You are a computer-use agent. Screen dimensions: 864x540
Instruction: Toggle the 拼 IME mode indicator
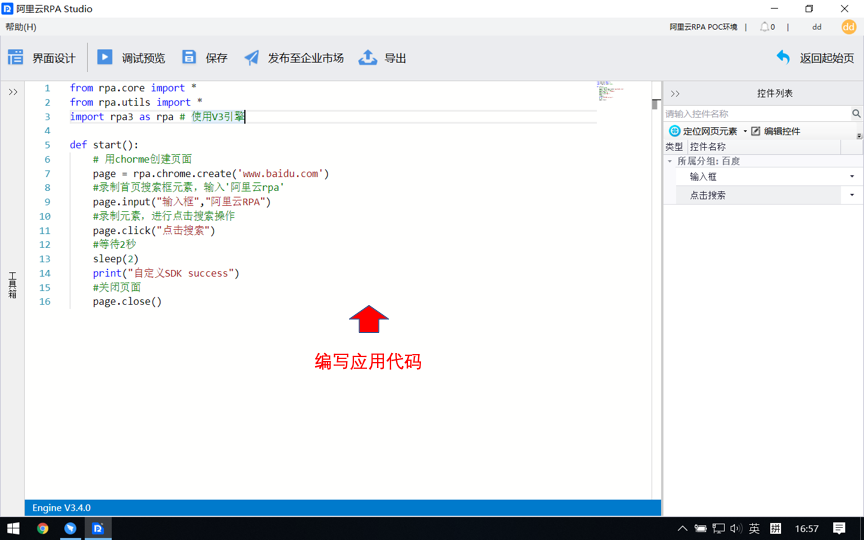tap(775, 528)
